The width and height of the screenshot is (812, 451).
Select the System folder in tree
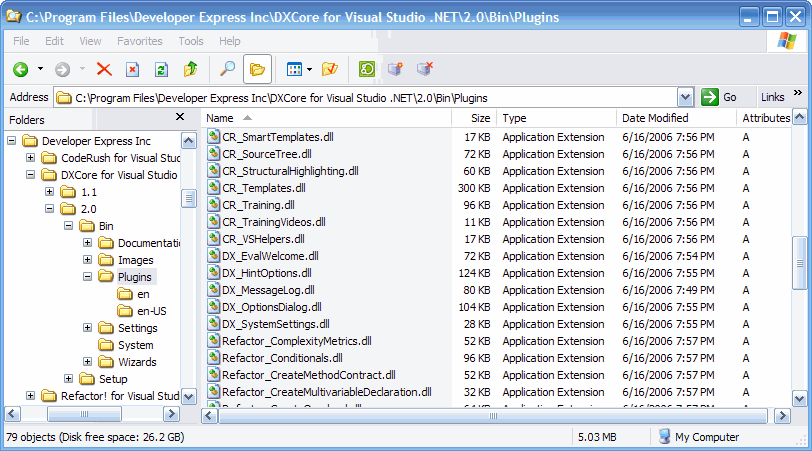pyautogui.click(x=136, y=345)
